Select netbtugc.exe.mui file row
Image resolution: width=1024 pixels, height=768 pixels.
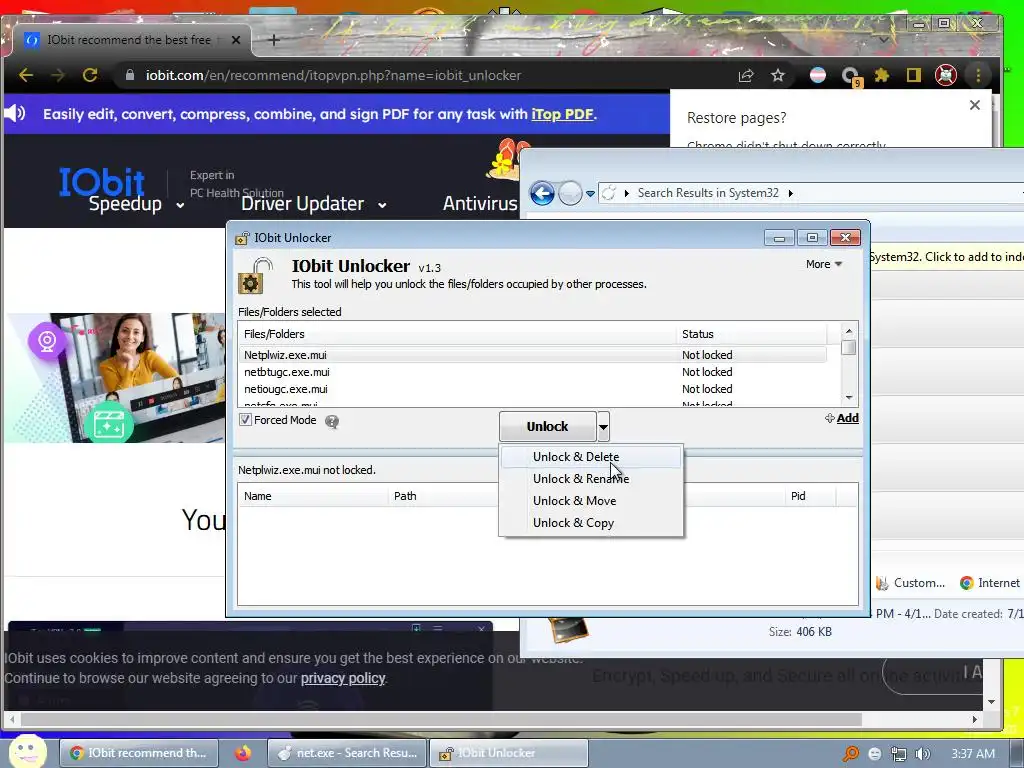pos(532,372)
